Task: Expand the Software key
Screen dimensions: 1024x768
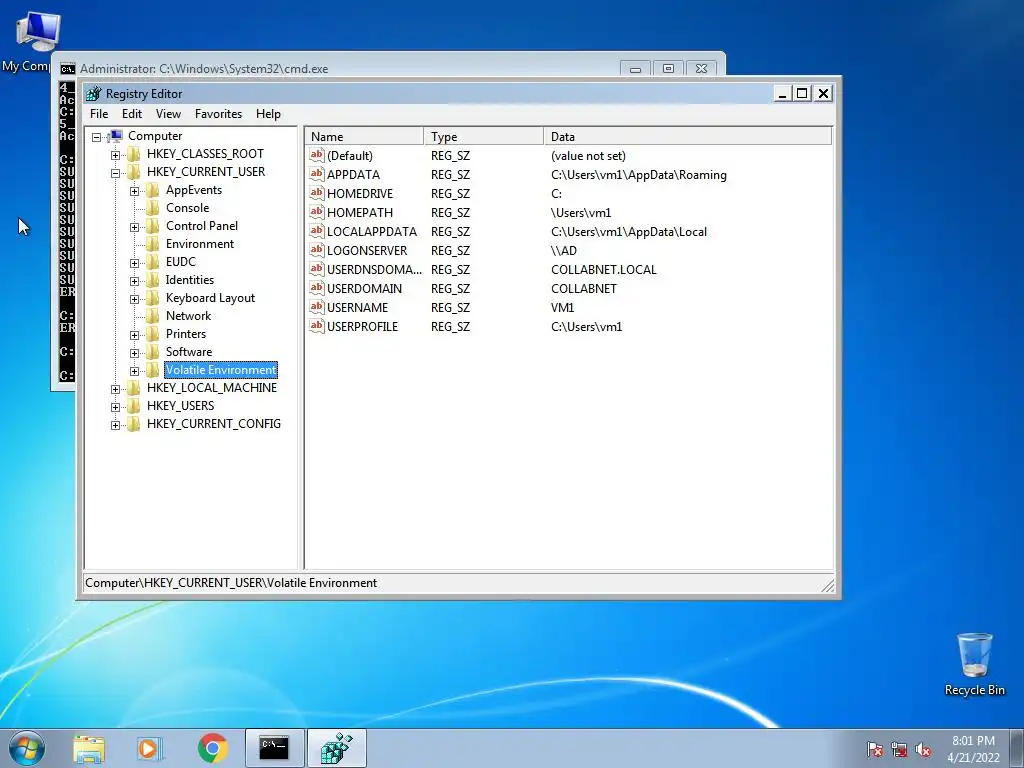Action: click(135, 353)
